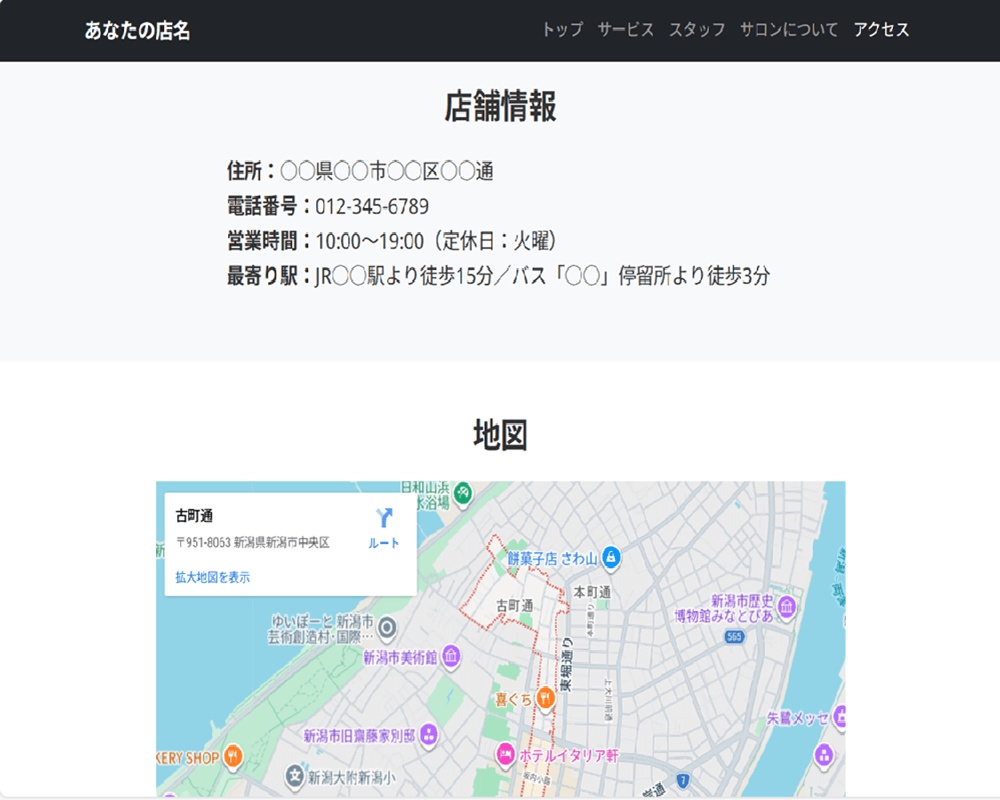
Task: Click the directions arrow icon above ルート
Action: (383, 516)
